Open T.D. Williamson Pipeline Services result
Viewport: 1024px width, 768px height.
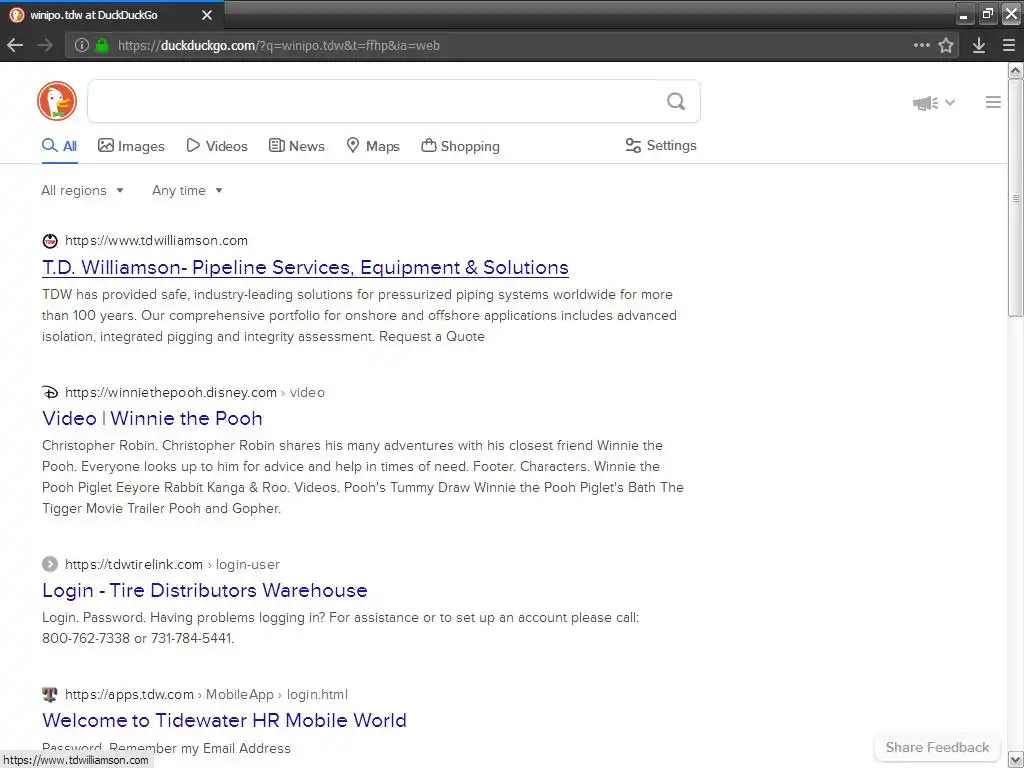point(305,268)
